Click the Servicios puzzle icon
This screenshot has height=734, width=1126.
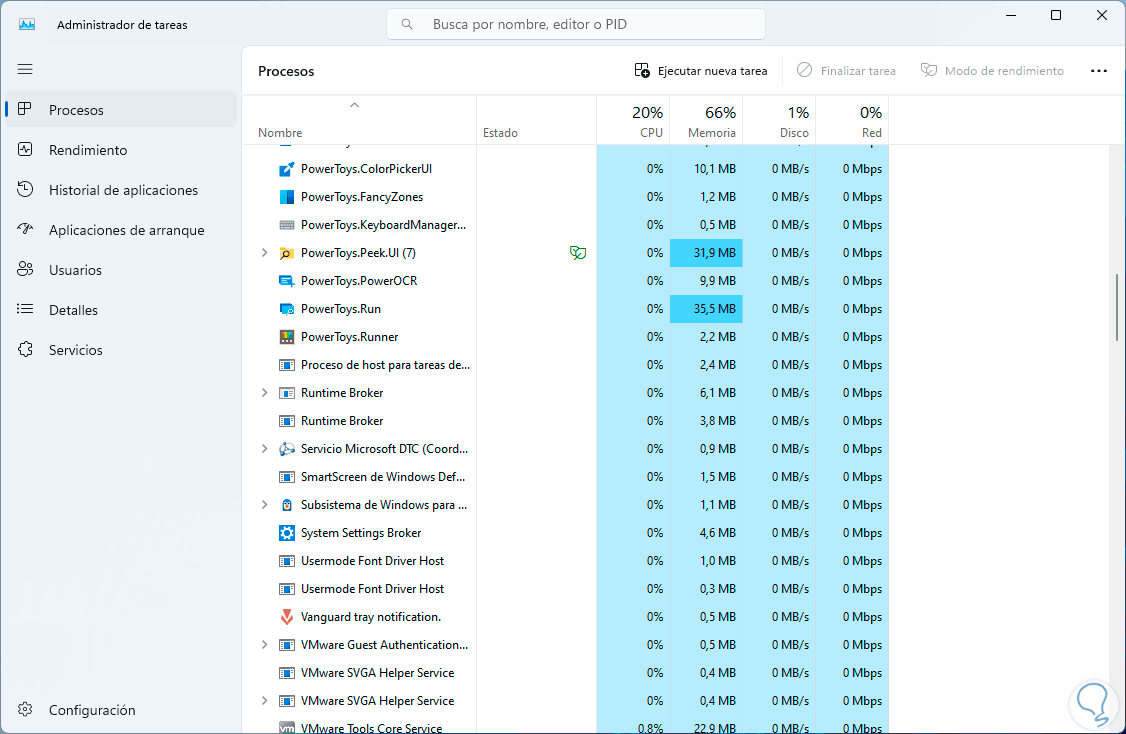pos(25,350)
